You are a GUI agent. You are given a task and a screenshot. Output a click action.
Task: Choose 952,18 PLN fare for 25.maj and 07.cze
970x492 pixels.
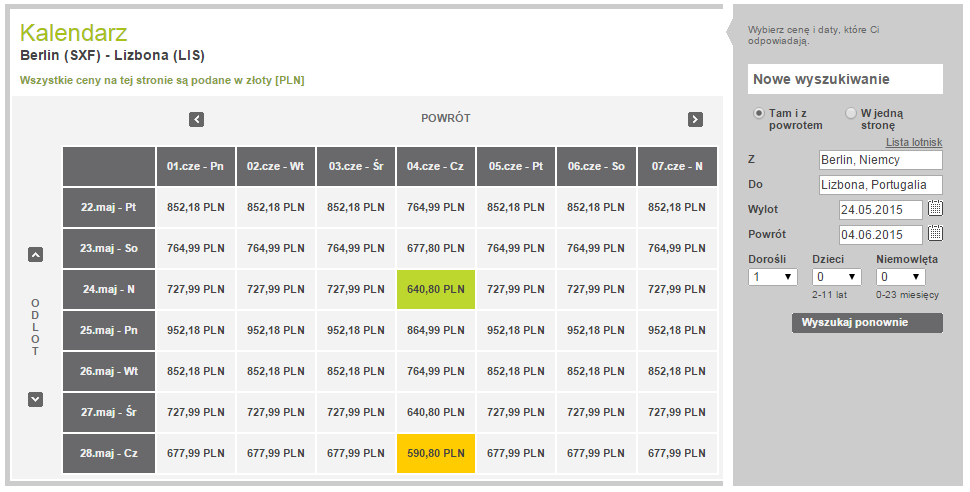tap(677, 330)
